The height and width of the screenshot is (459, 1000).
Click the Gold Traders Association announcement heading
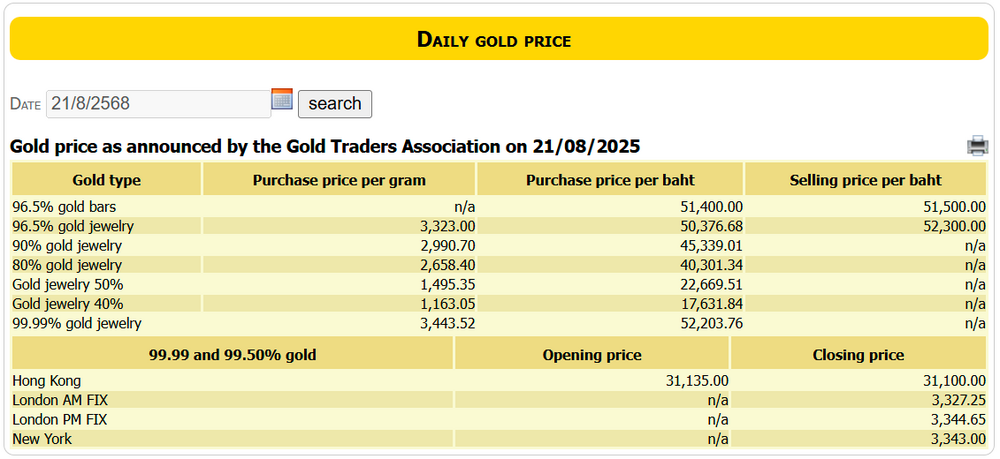pos(325,147)
